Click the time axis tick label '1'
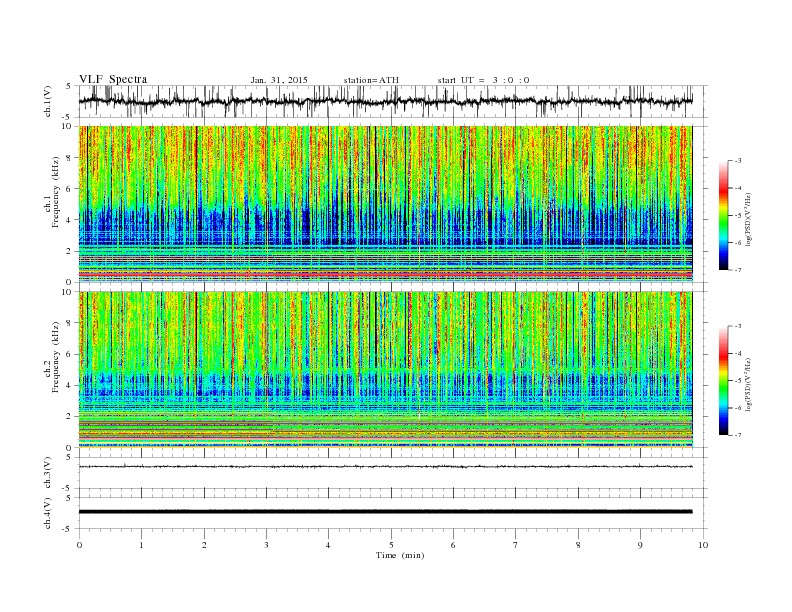This screenshot has height=612, width=792. (141, 545)
